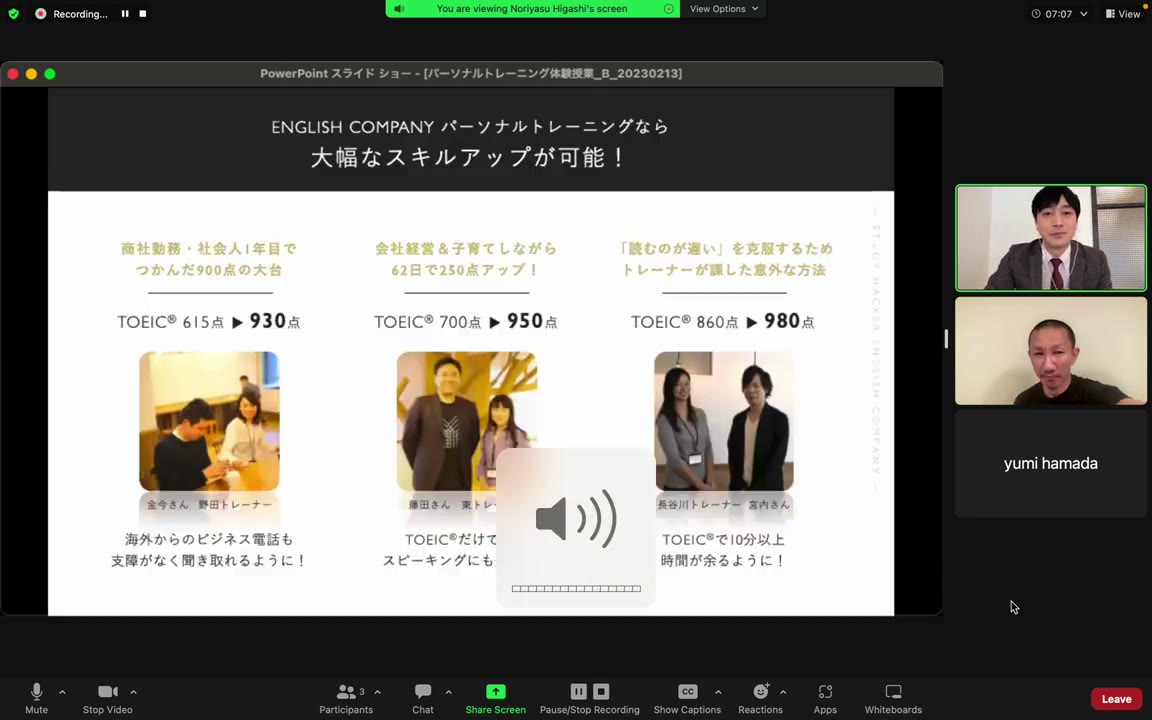This screenshot has width=1152, height=720.
Task: Click the TOEIC 615 to 930 score text
Action: click(x=209, y=321)
